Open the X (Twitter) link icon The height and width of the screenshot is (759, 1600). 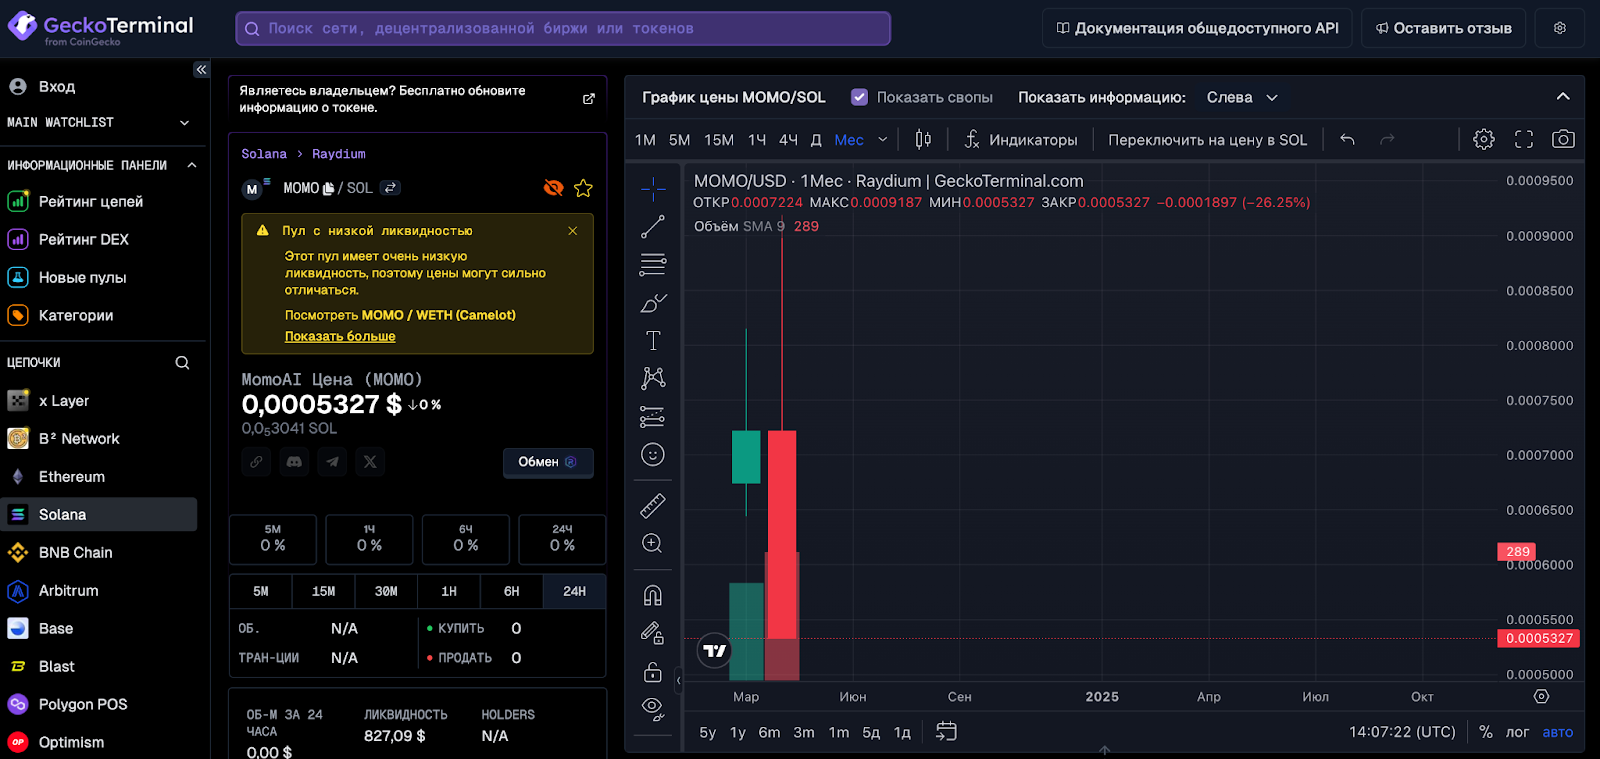370,462
